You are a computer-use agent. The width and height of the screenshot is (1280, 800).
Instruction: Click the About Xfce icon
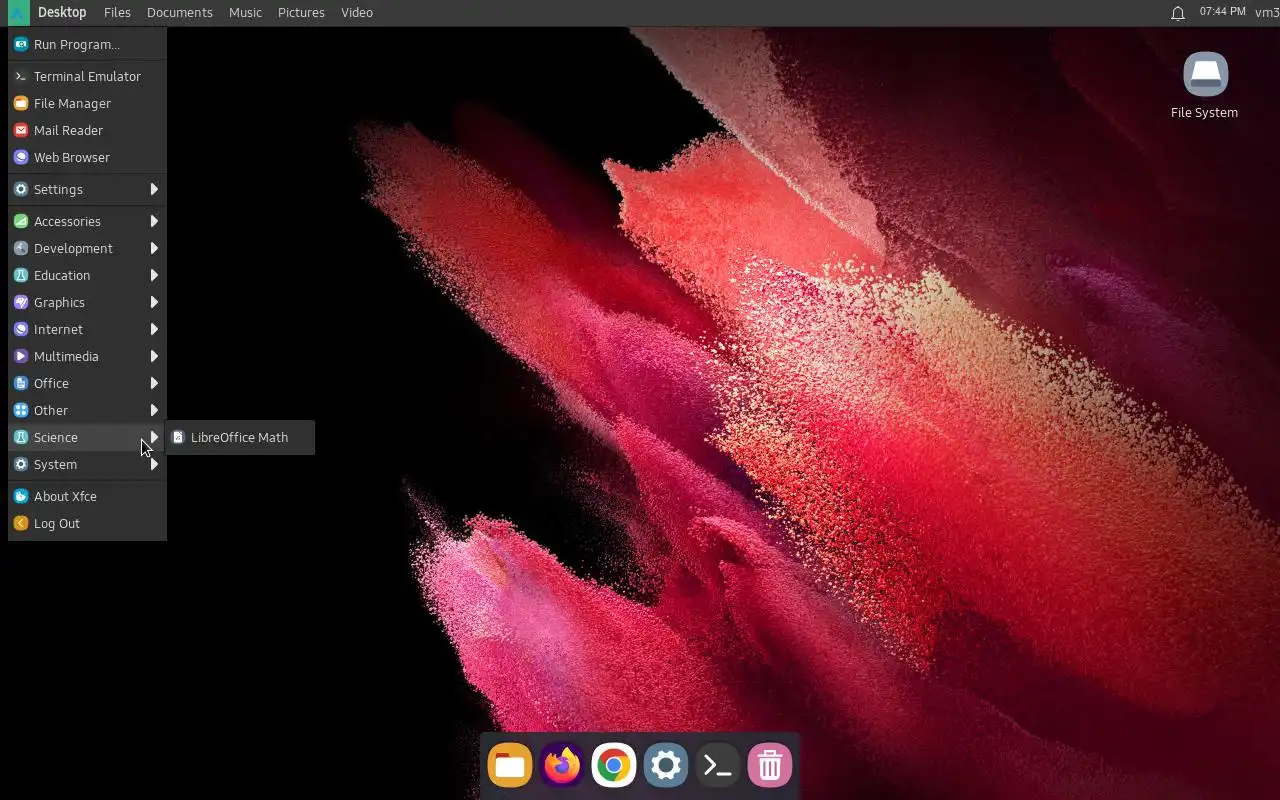[x=20, y=496]
